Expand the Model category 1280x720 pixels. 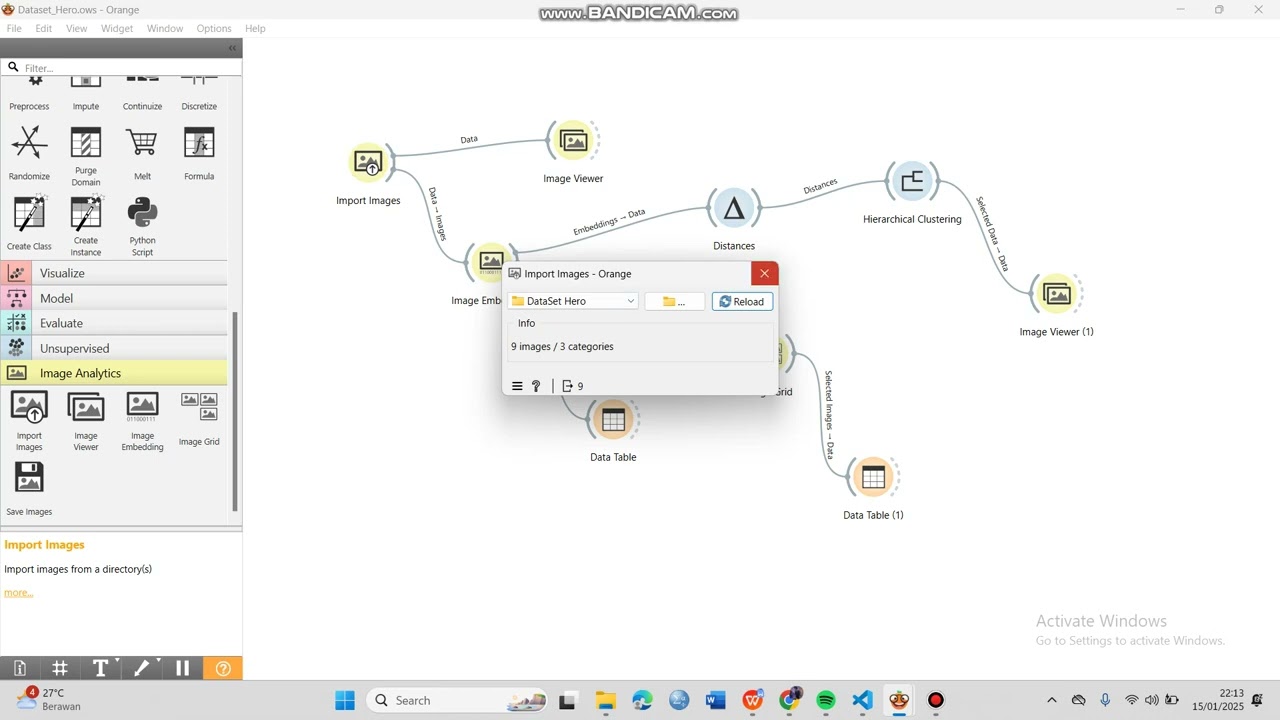coord(114,298)
